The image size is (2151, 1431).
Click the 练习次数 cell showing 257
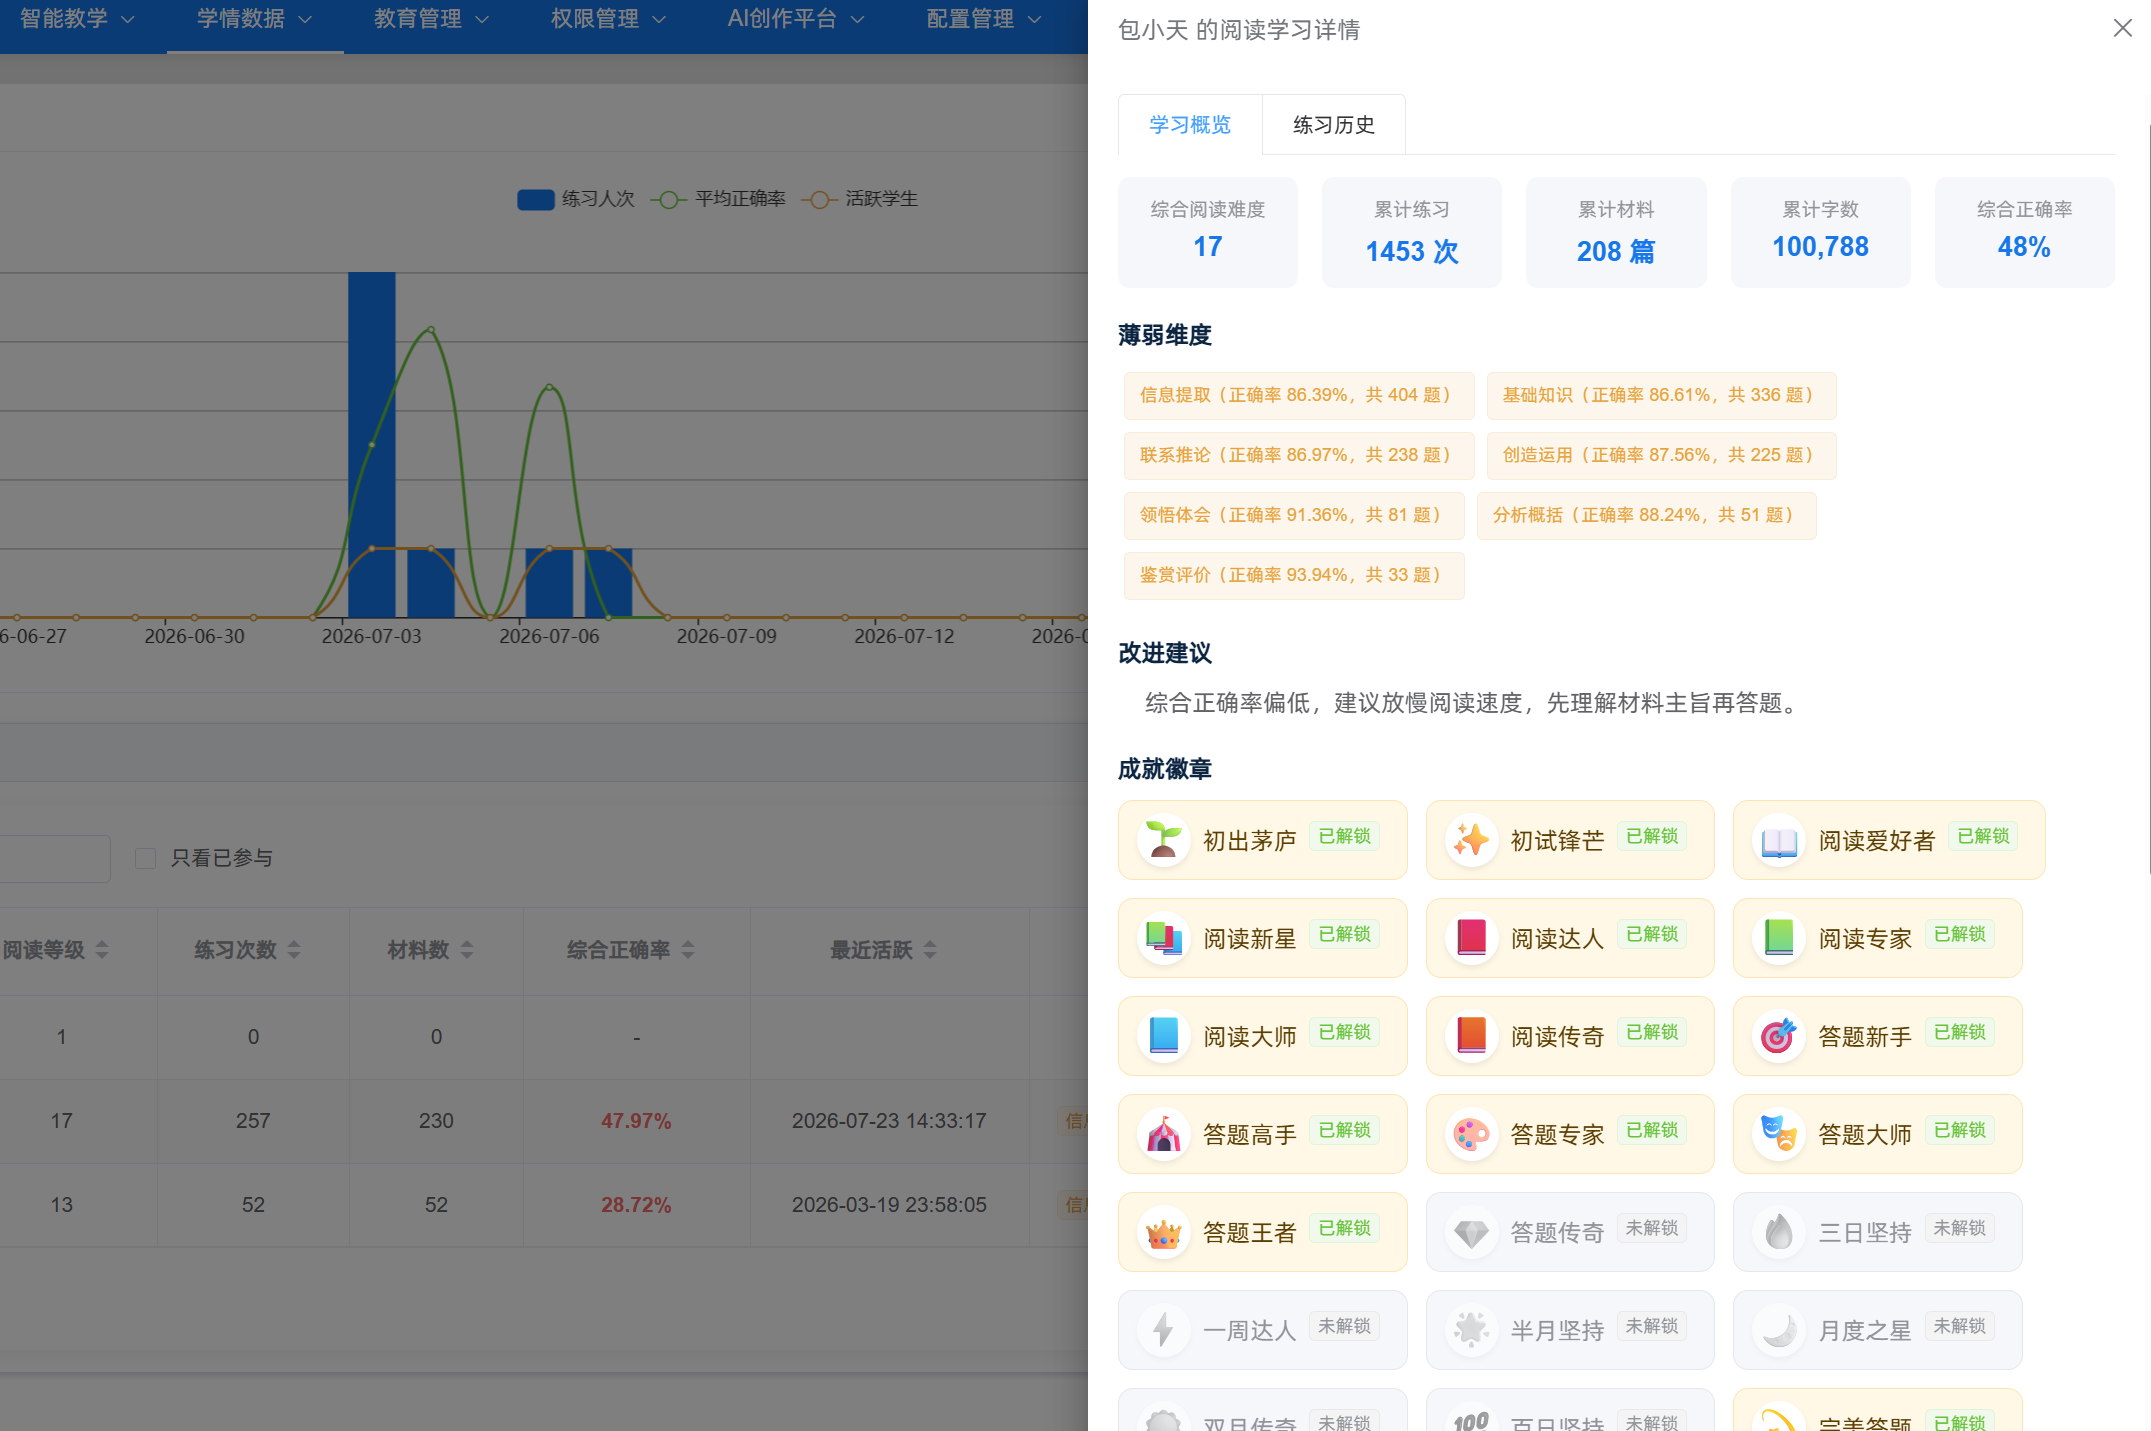coord(253,1121)
